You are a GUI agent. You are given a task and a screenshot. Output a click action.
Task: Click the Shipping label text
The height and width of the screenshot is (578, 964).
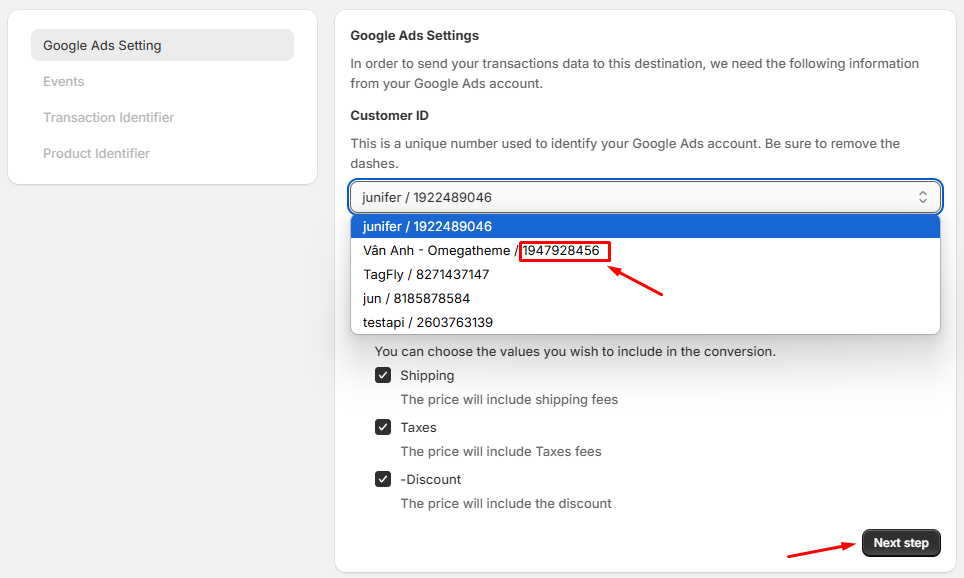pos(427,375)
